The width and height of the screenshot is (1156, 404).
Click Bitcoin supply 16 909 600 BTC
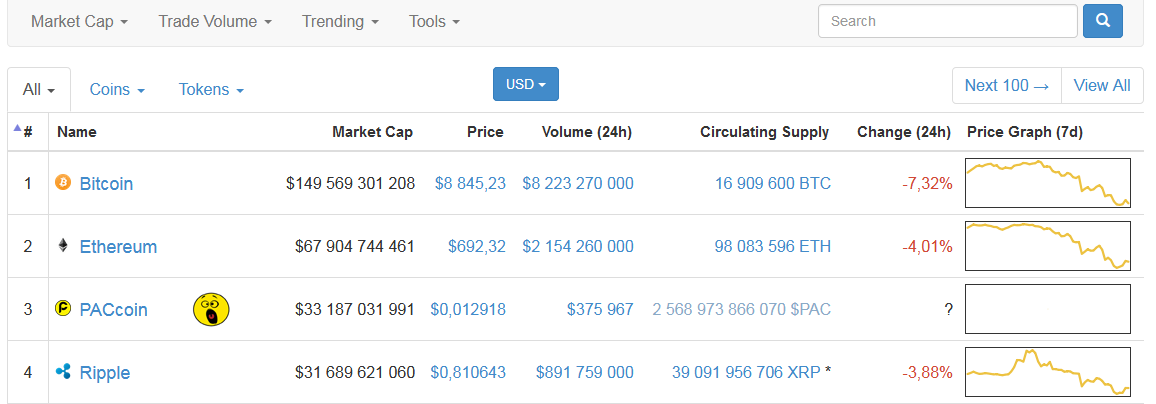(773, 183)
